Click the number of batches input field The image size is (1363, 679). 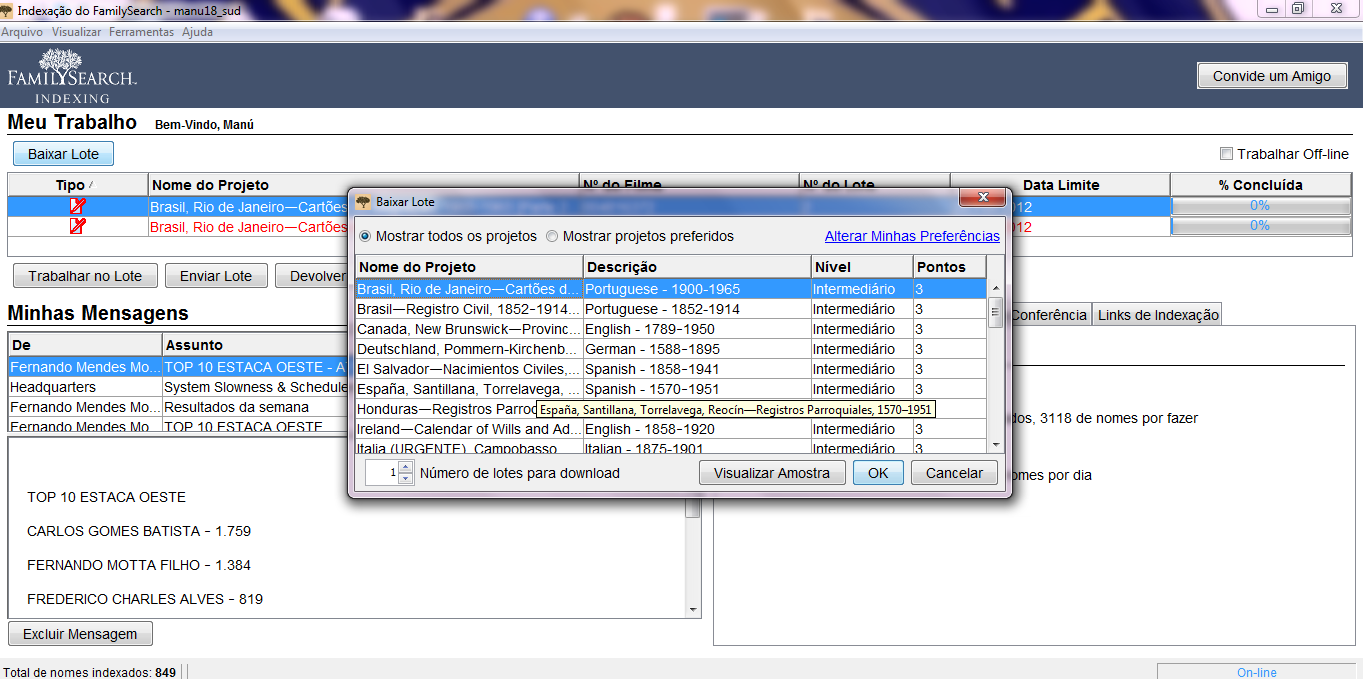click(382, 473)
